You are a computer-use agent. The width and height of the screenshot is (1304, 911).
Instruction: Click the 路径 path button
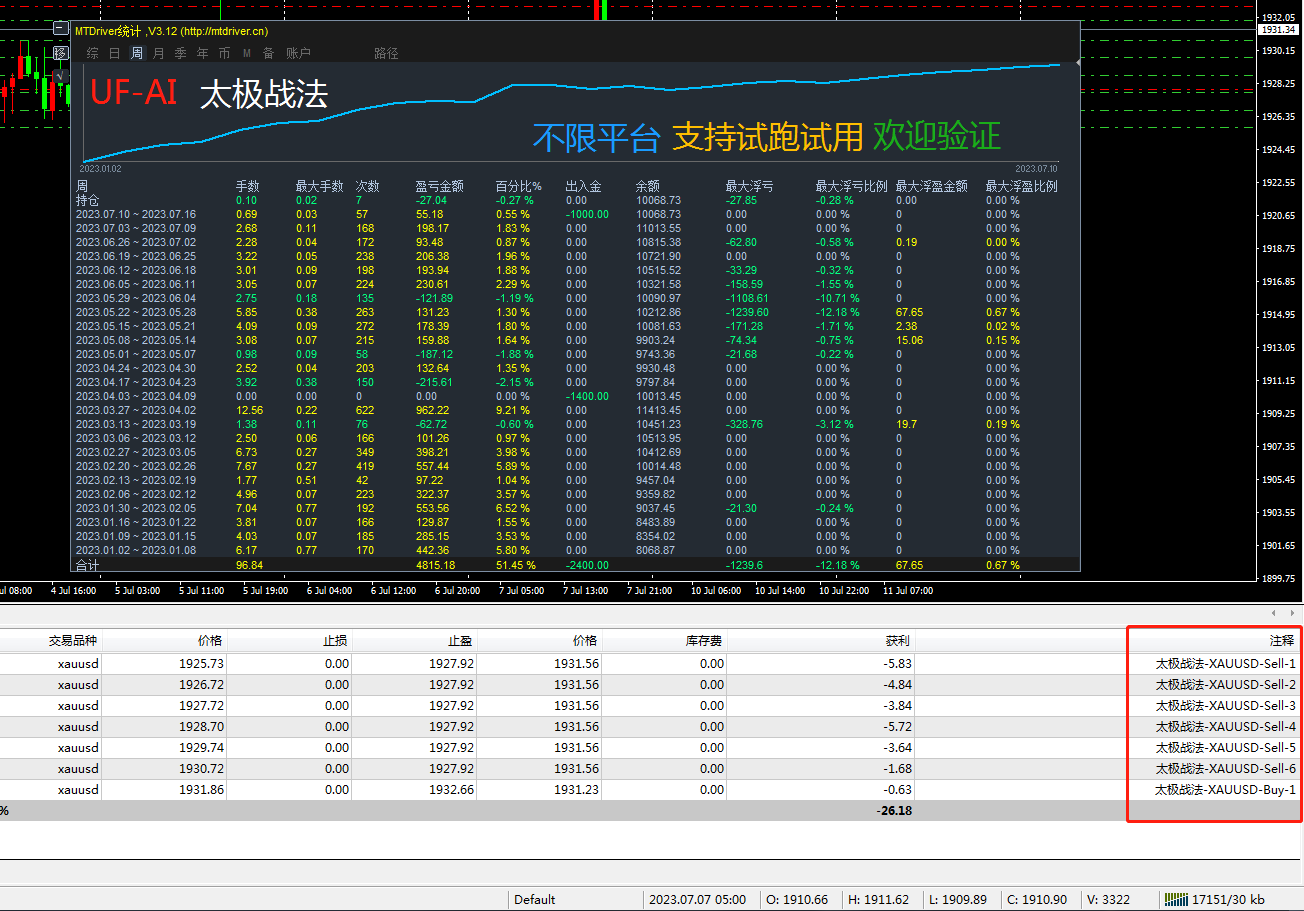(x=386, y=53)
